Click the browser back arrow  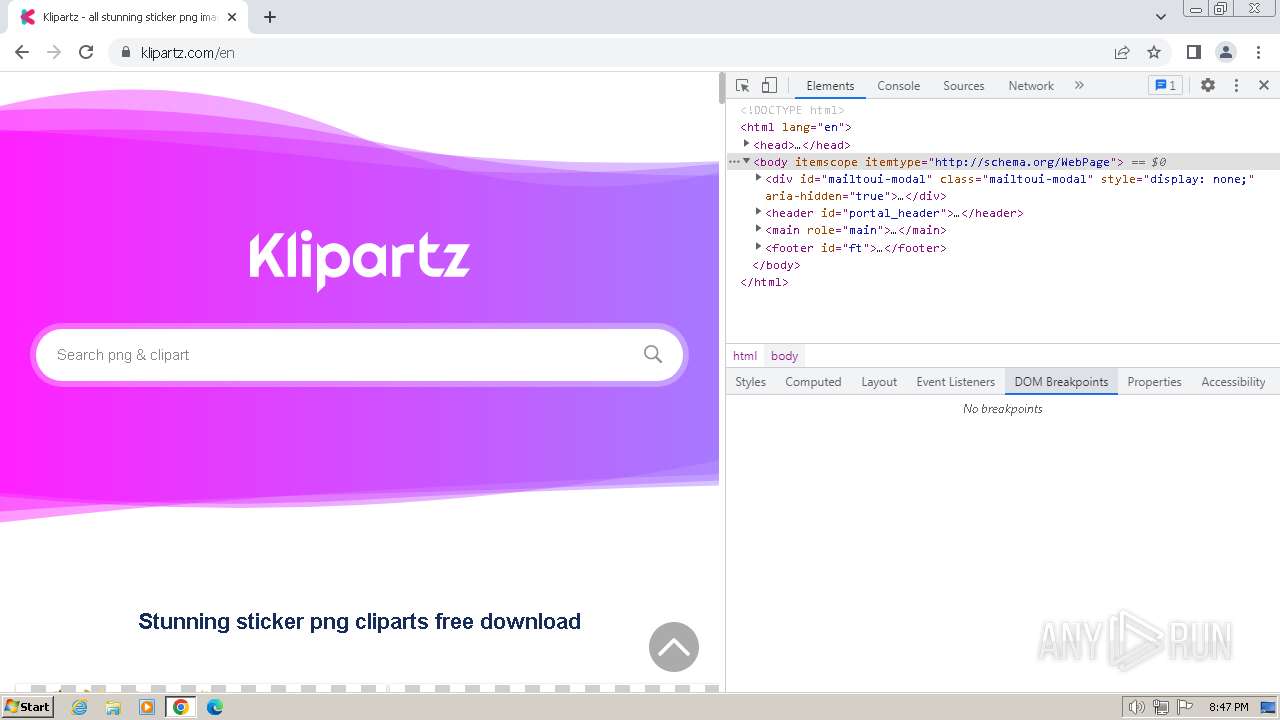22,52
